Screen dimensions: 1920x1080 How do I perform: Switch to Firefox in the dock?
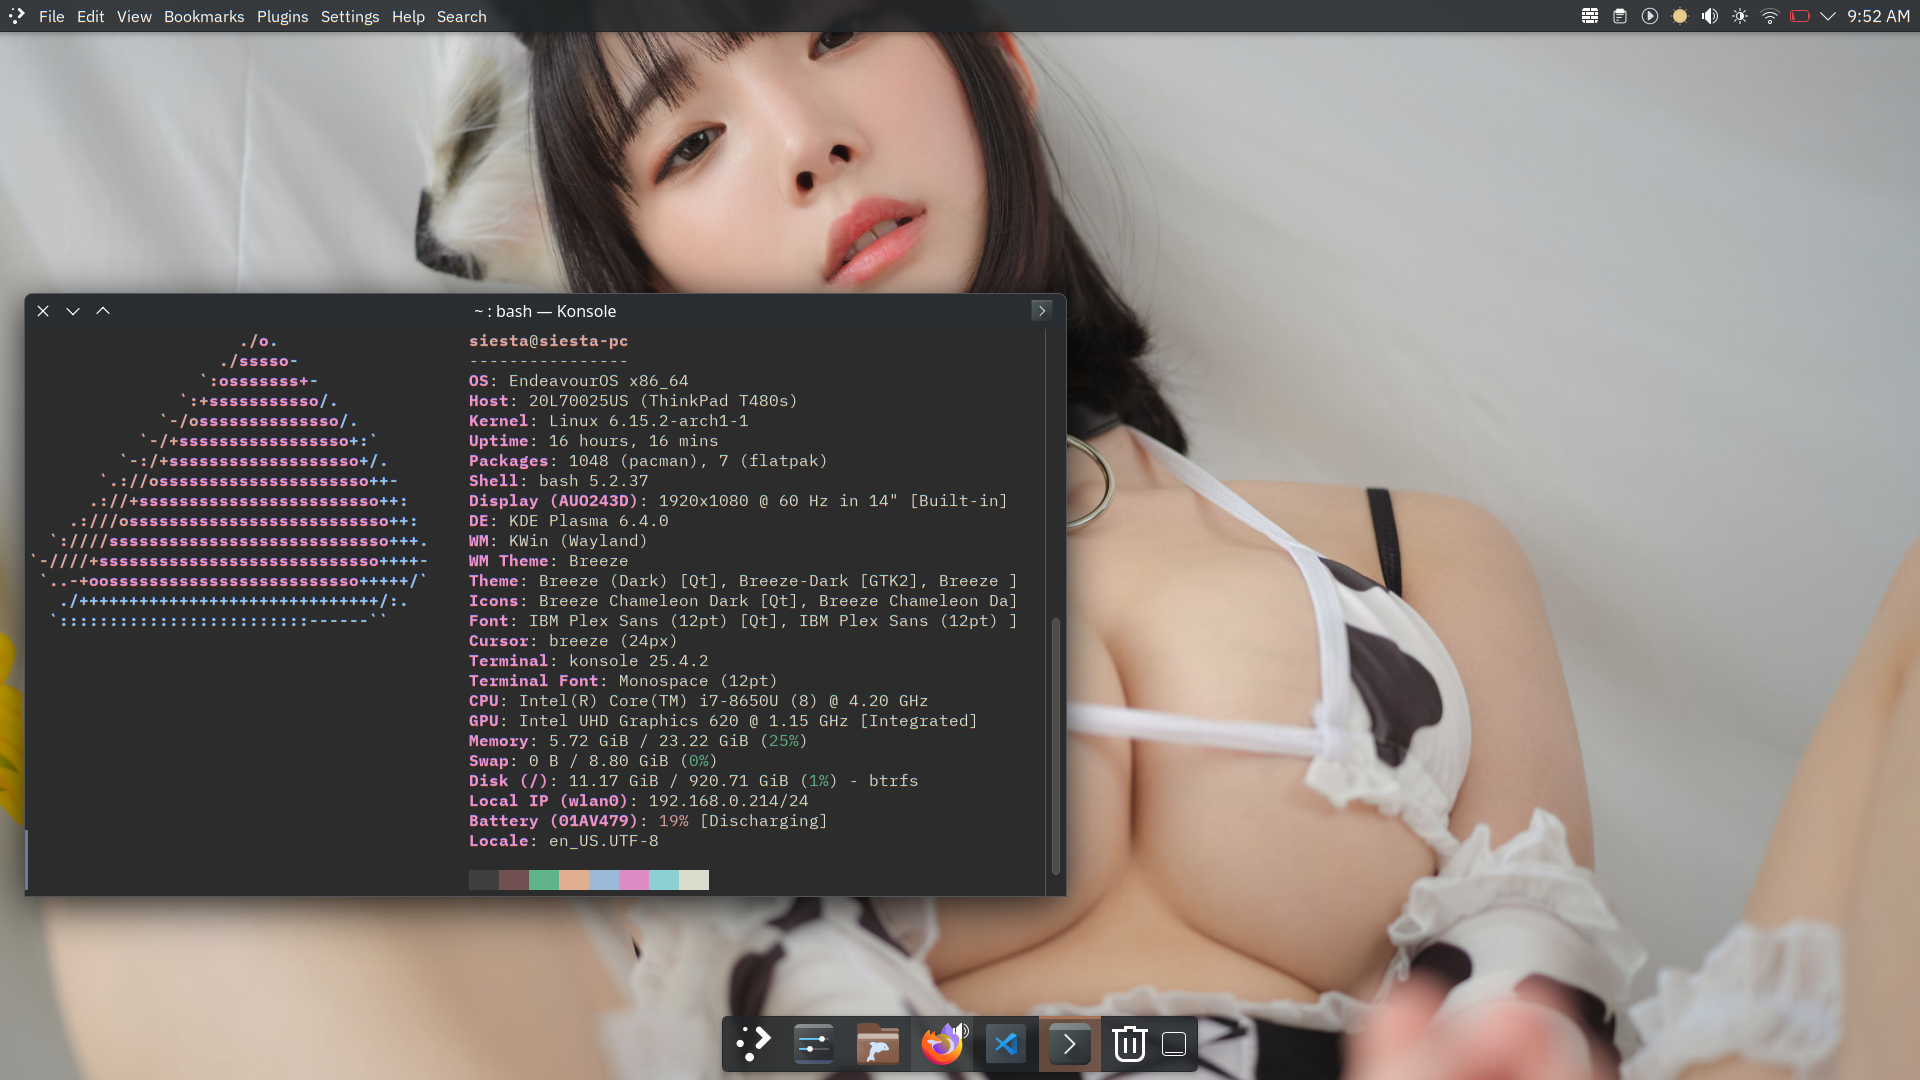(x=940, y=1046)
